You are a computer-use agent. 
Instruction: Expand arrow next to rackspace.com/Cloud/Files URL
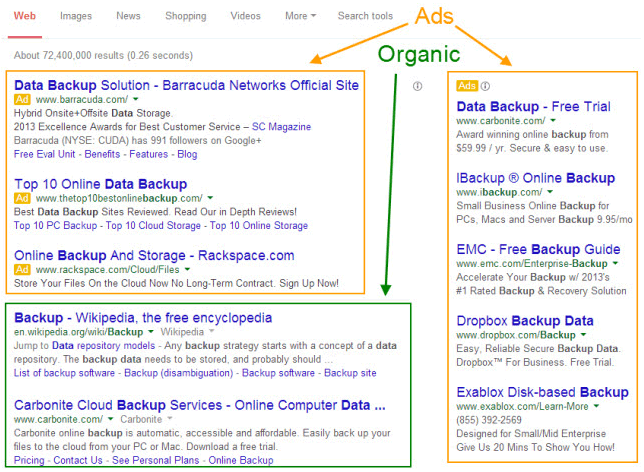(187, 269)
